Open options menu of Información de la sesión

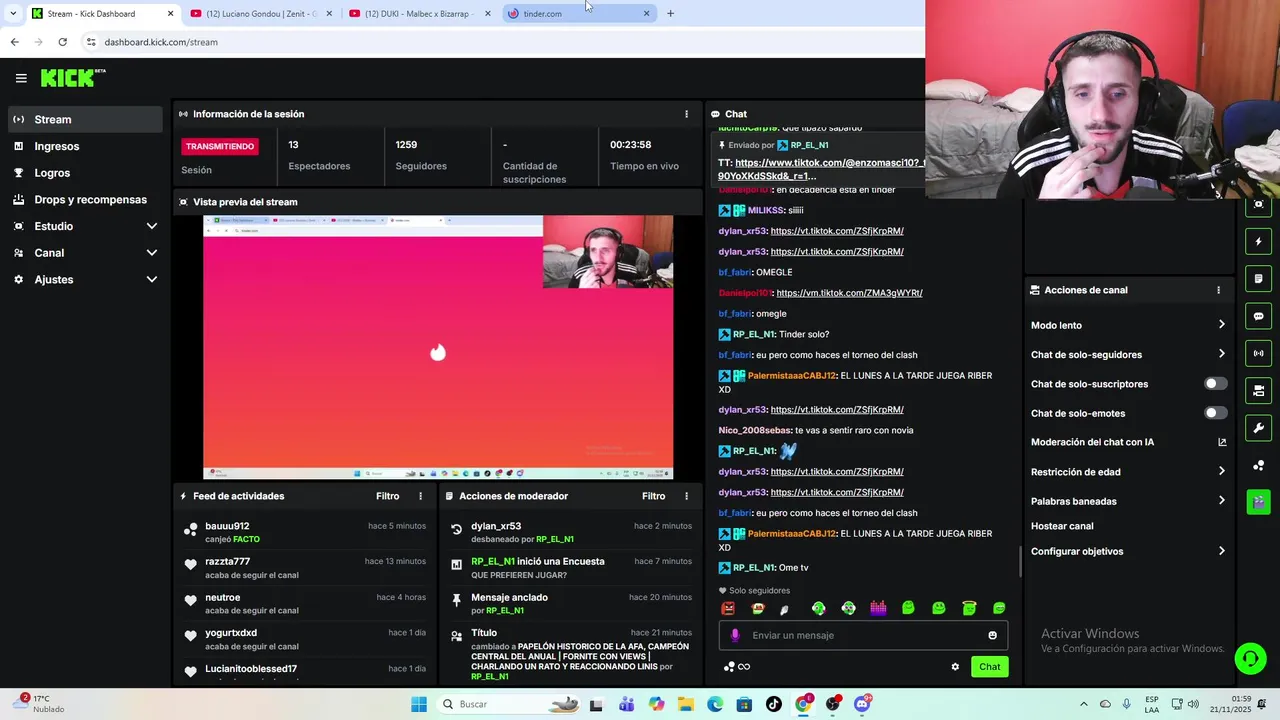(686, 114)
